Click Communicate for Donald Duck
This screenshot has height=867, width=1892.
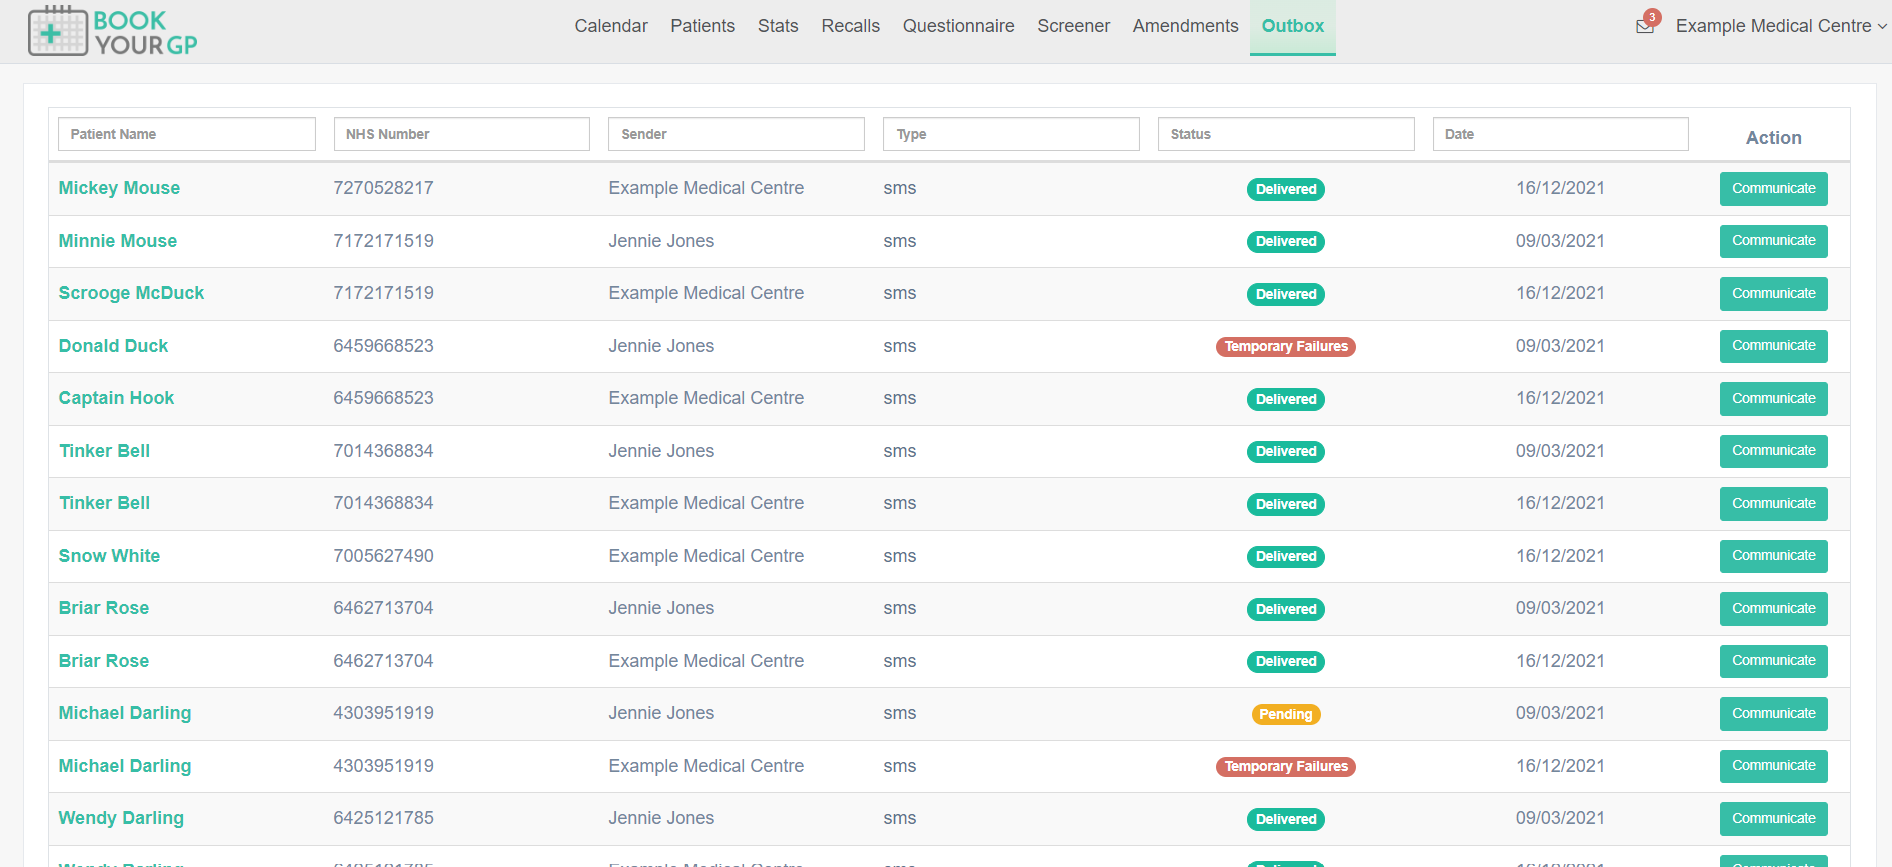(1773, 346)
